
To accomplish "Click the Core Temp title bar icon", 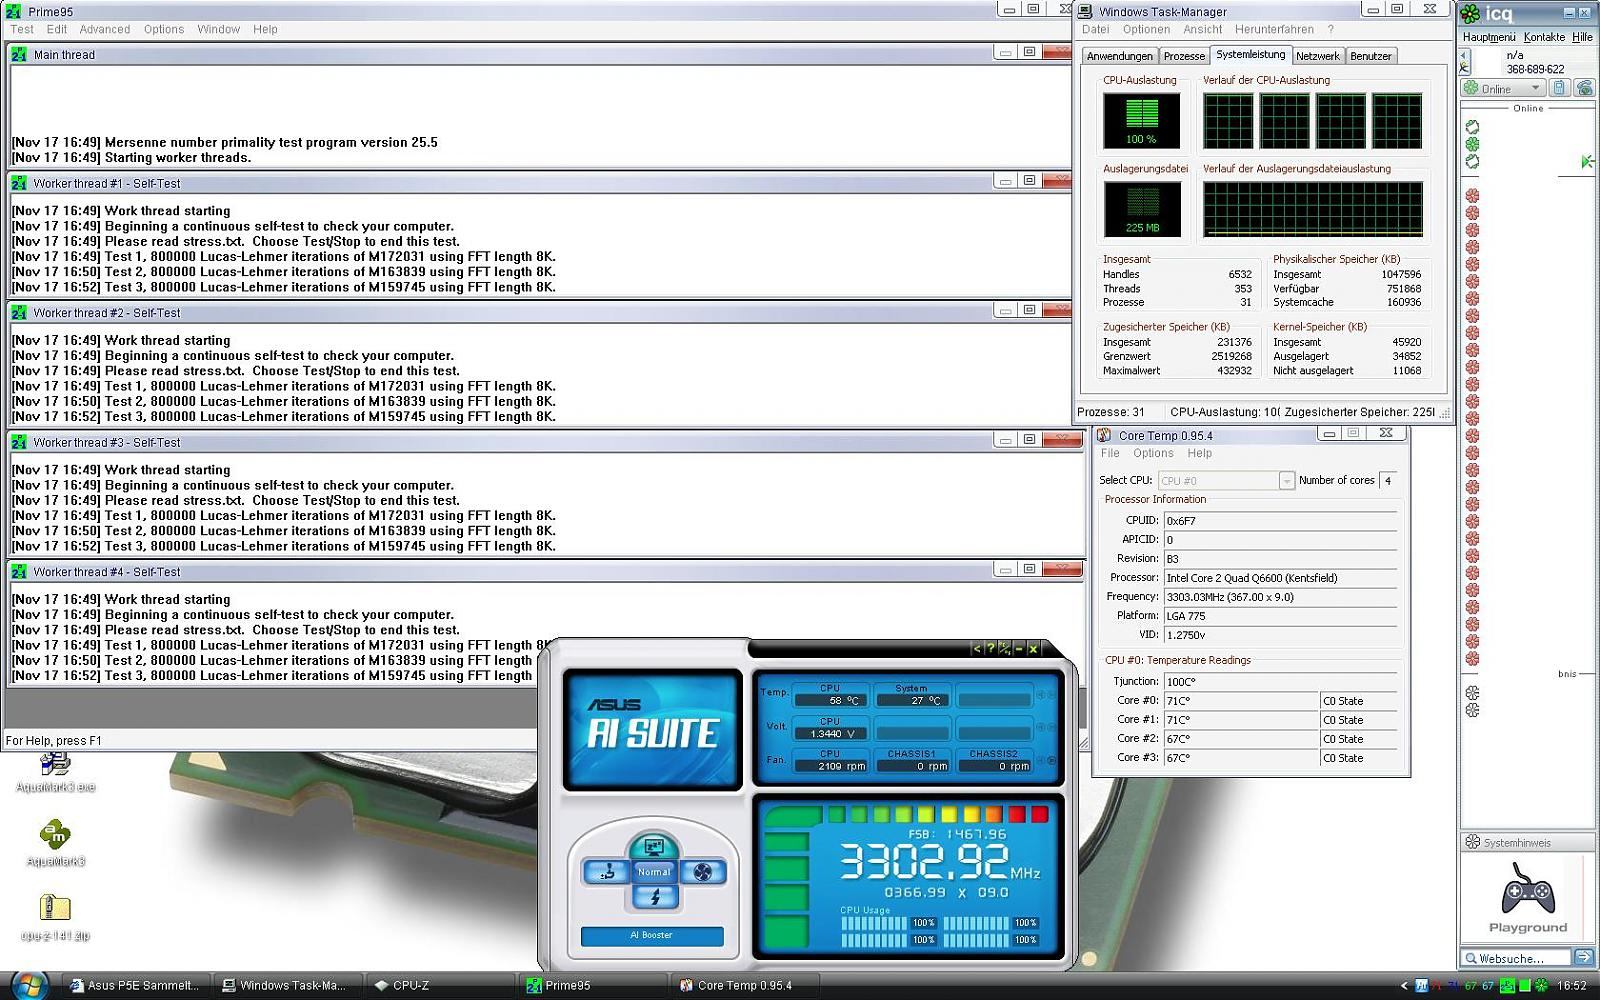I will pos(1104,435).
